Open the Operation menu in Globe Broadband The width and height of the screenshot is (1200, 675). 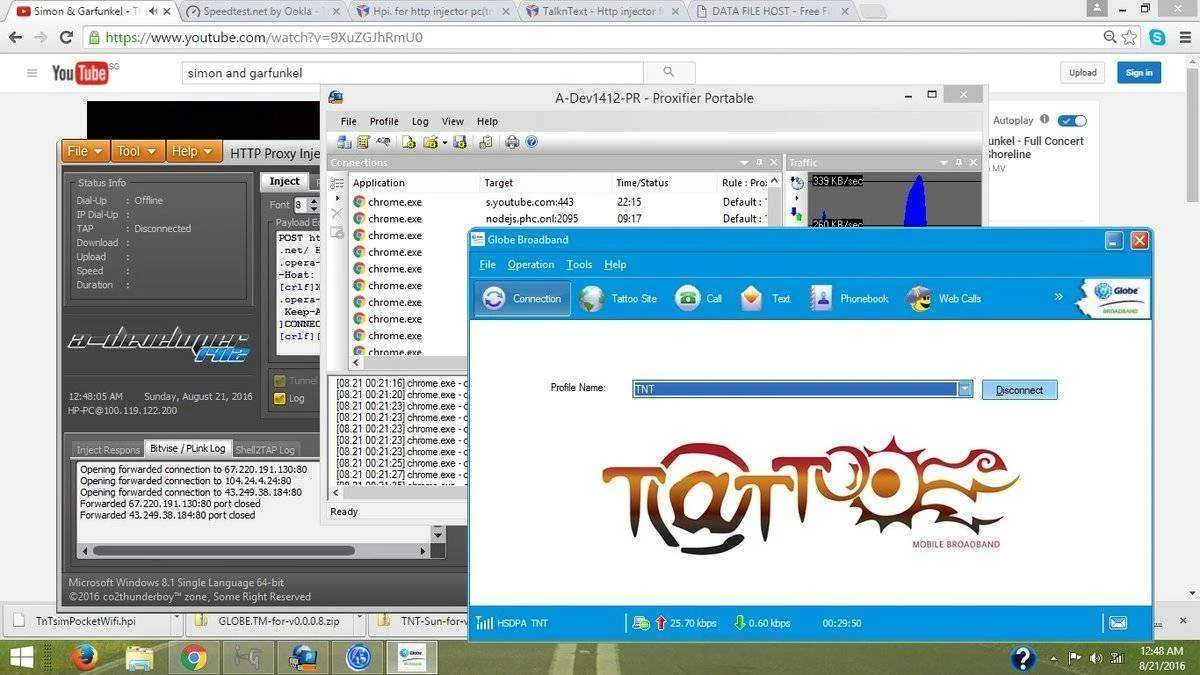530,265
